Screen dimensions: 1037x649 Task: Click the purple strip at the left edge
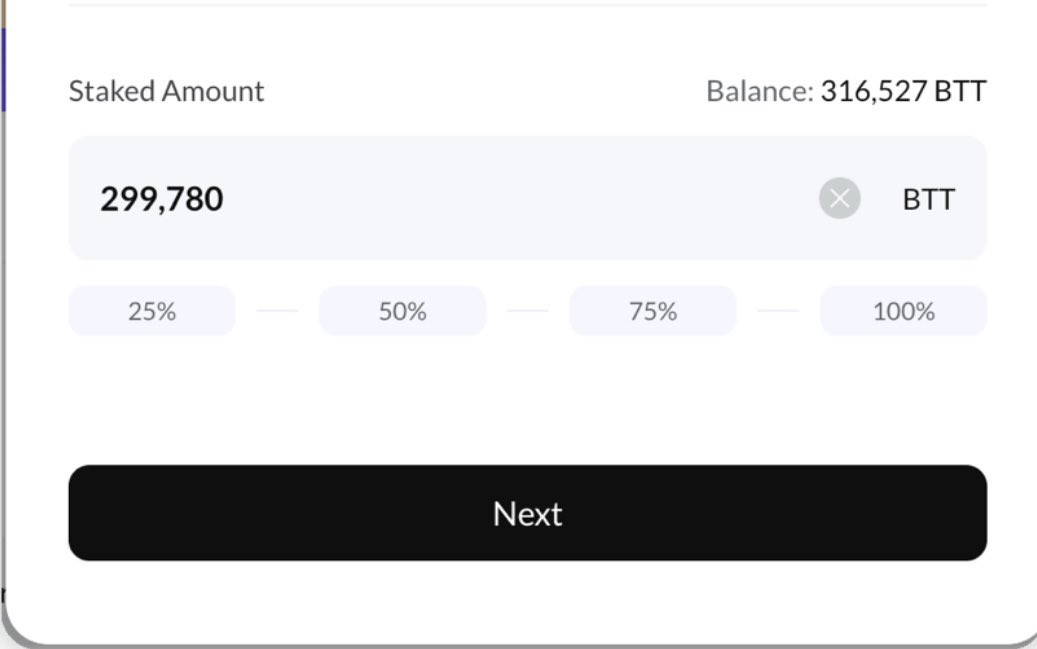click(x=2, y=70)
